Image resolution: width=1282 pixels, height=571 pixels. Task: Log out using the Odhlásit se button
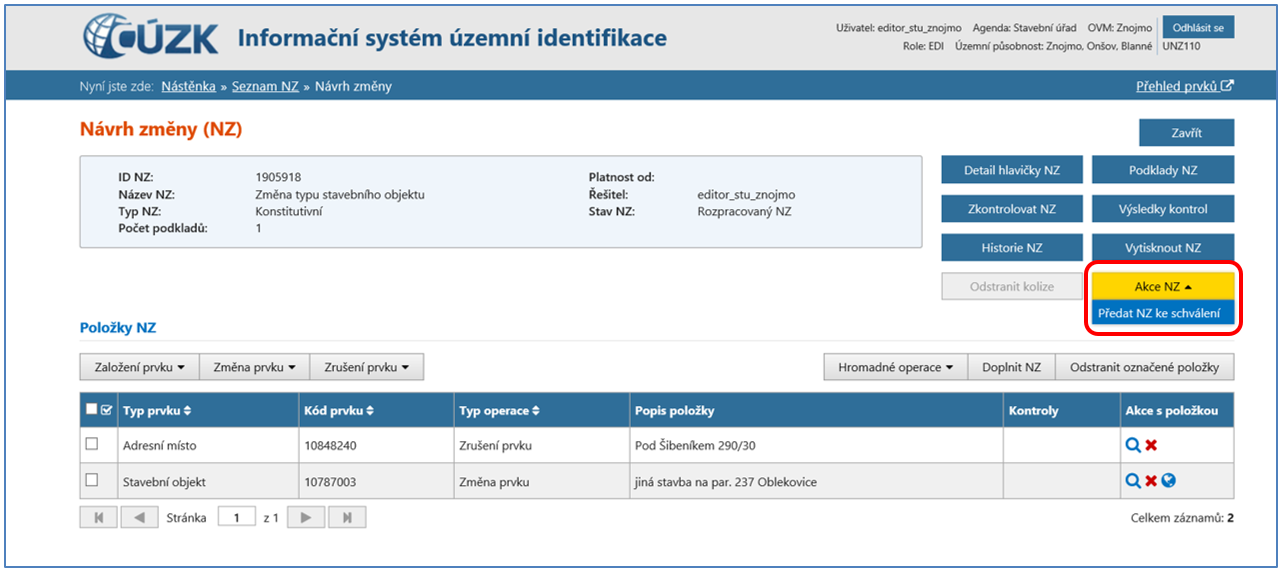coord(1198,27)
